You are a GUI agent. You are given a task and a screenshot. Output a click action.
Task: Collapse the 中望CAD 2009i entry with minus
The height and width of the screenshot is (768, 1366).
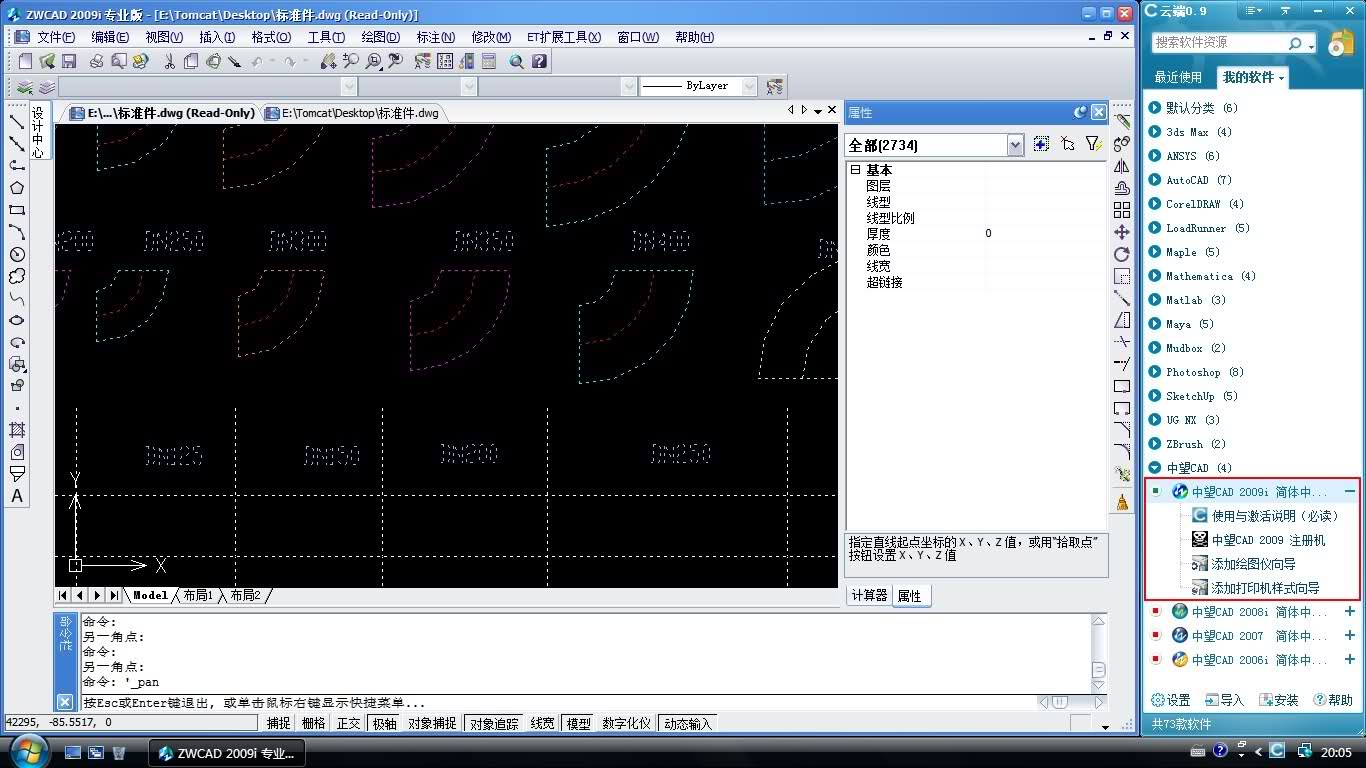pos(1350,492)
